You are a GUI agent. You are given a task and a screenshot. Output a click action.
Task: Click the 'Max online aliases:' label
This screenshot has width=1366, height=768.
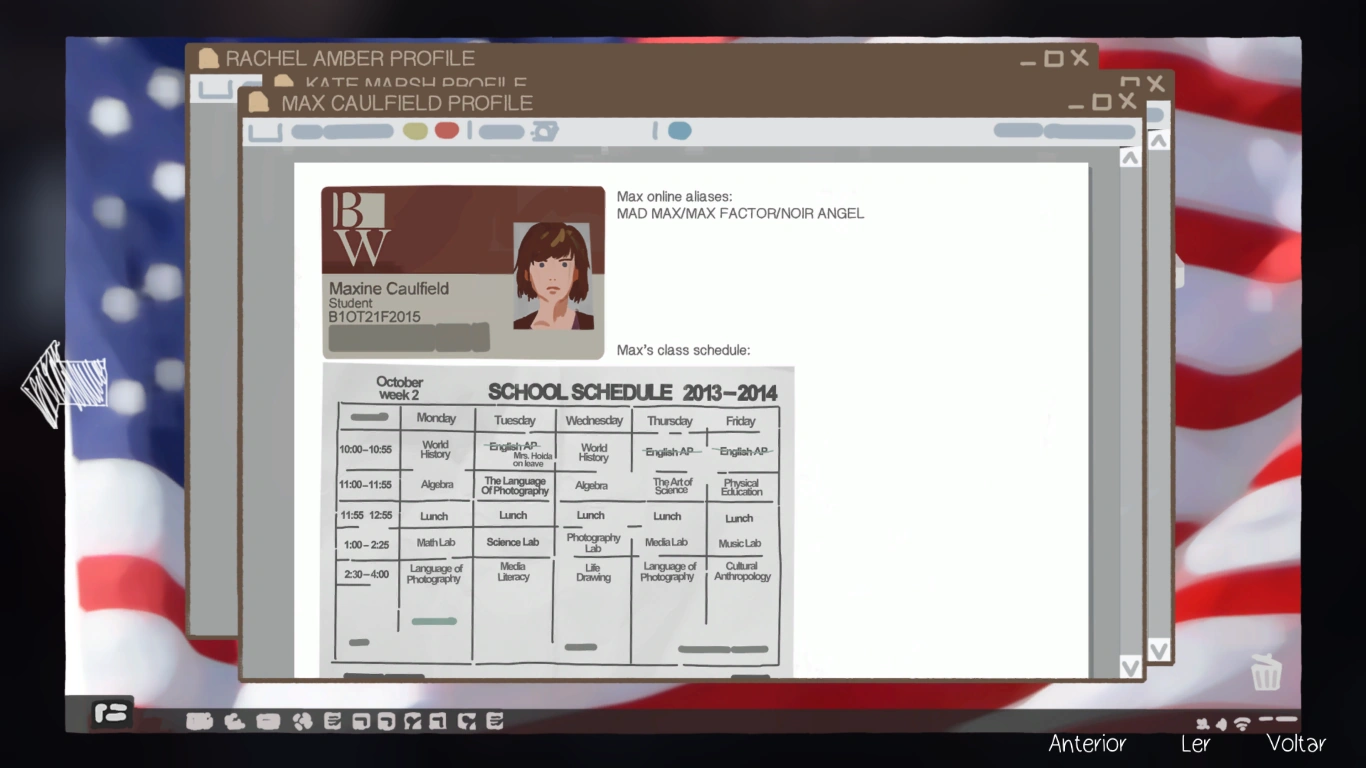pyautogui.click(x=675, y=197)
